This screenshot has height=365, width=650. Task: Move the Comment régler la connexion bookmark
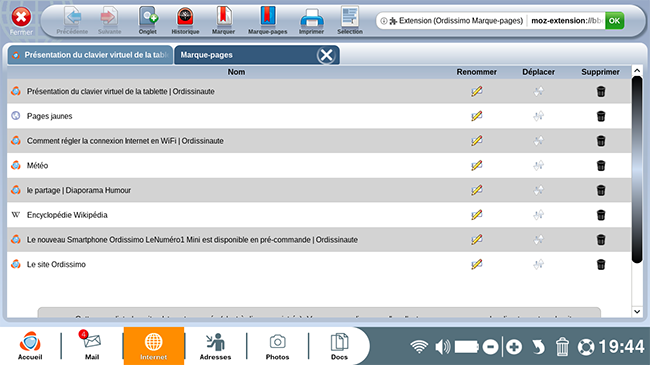[538, 141]
